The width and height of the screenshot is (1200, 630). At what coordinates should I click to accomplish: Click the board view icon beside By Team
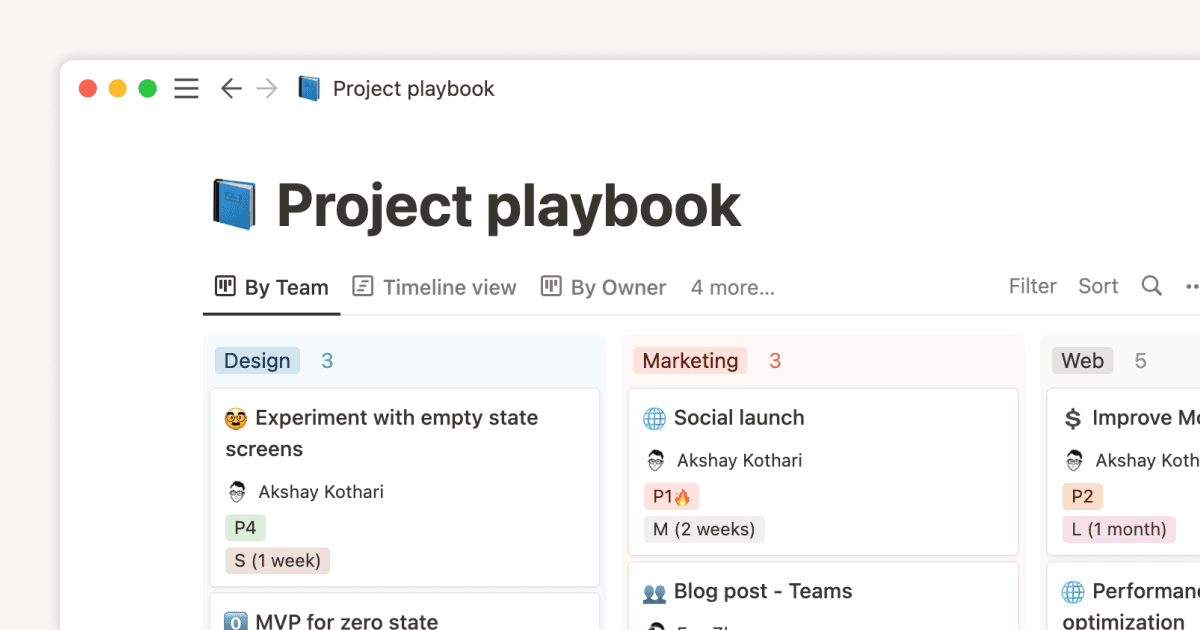point(224,286)
